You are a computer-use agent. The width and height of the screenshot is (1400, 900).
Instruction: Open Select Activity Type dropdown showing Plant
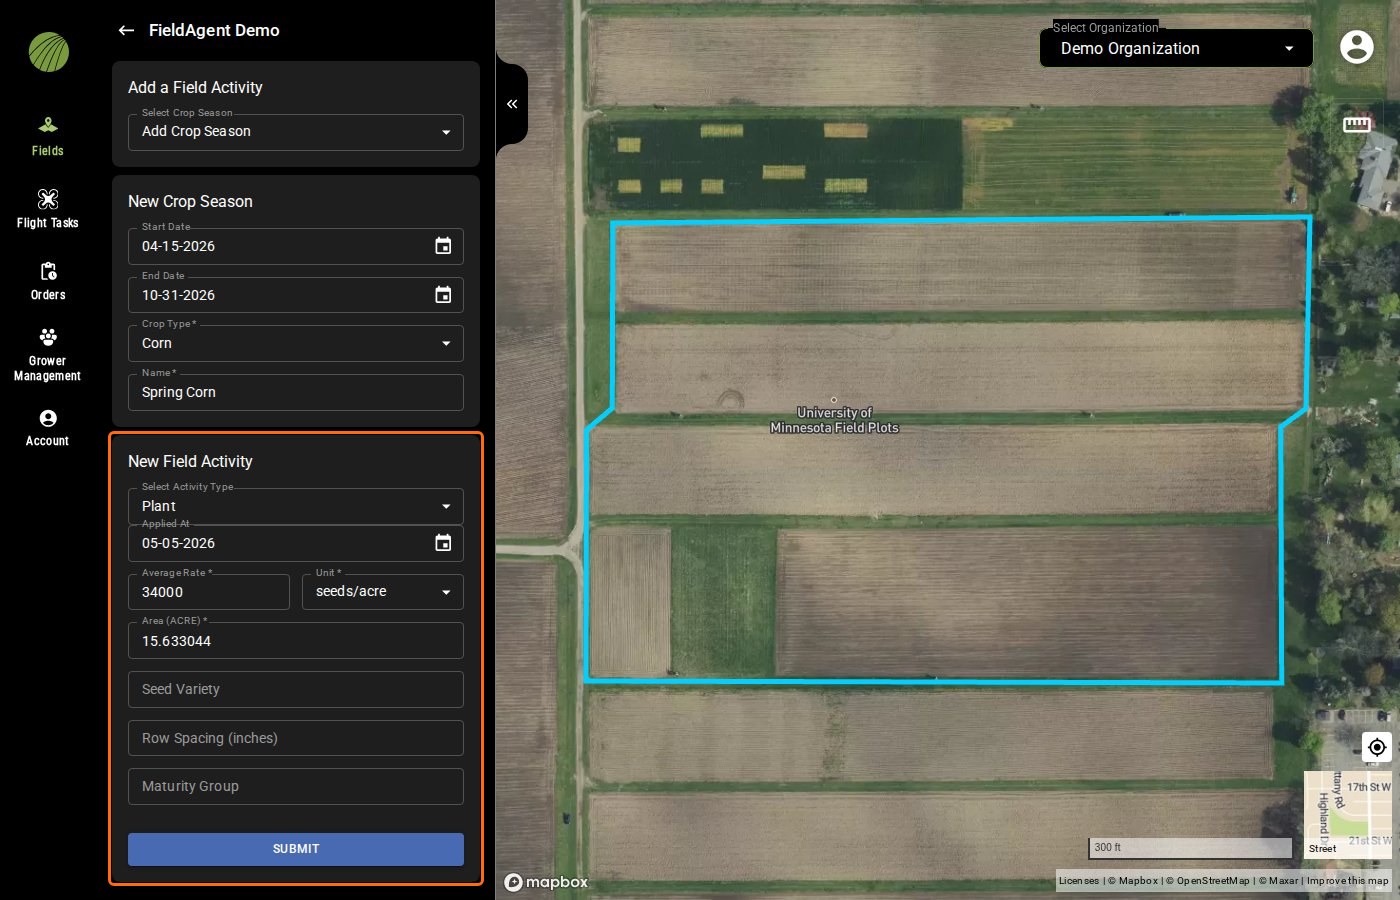point(296,506)
